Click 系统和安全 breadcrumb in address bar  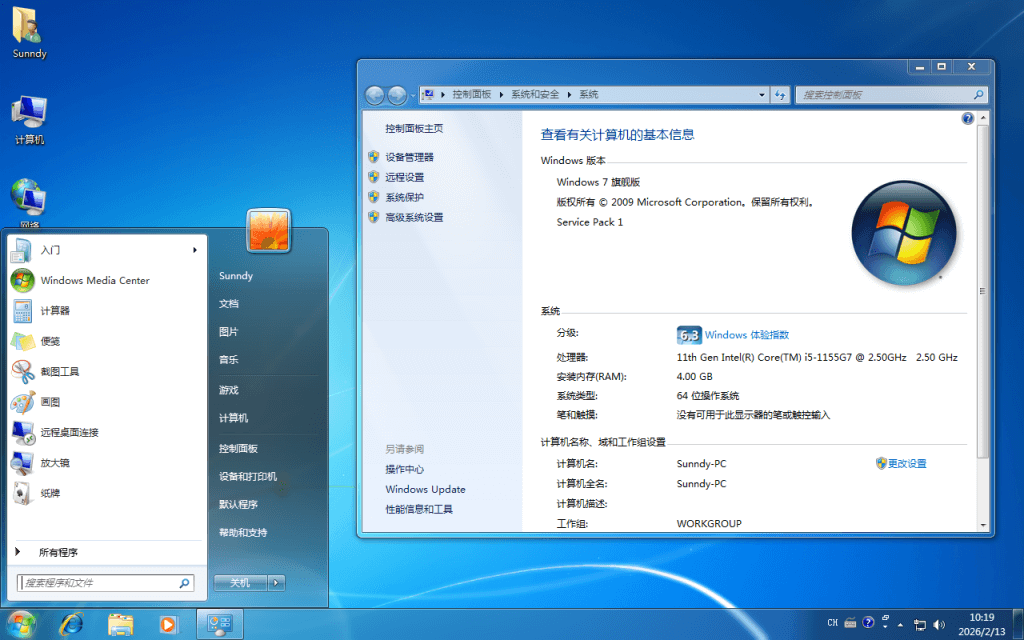pyautogui.click(x=535, y=95)
